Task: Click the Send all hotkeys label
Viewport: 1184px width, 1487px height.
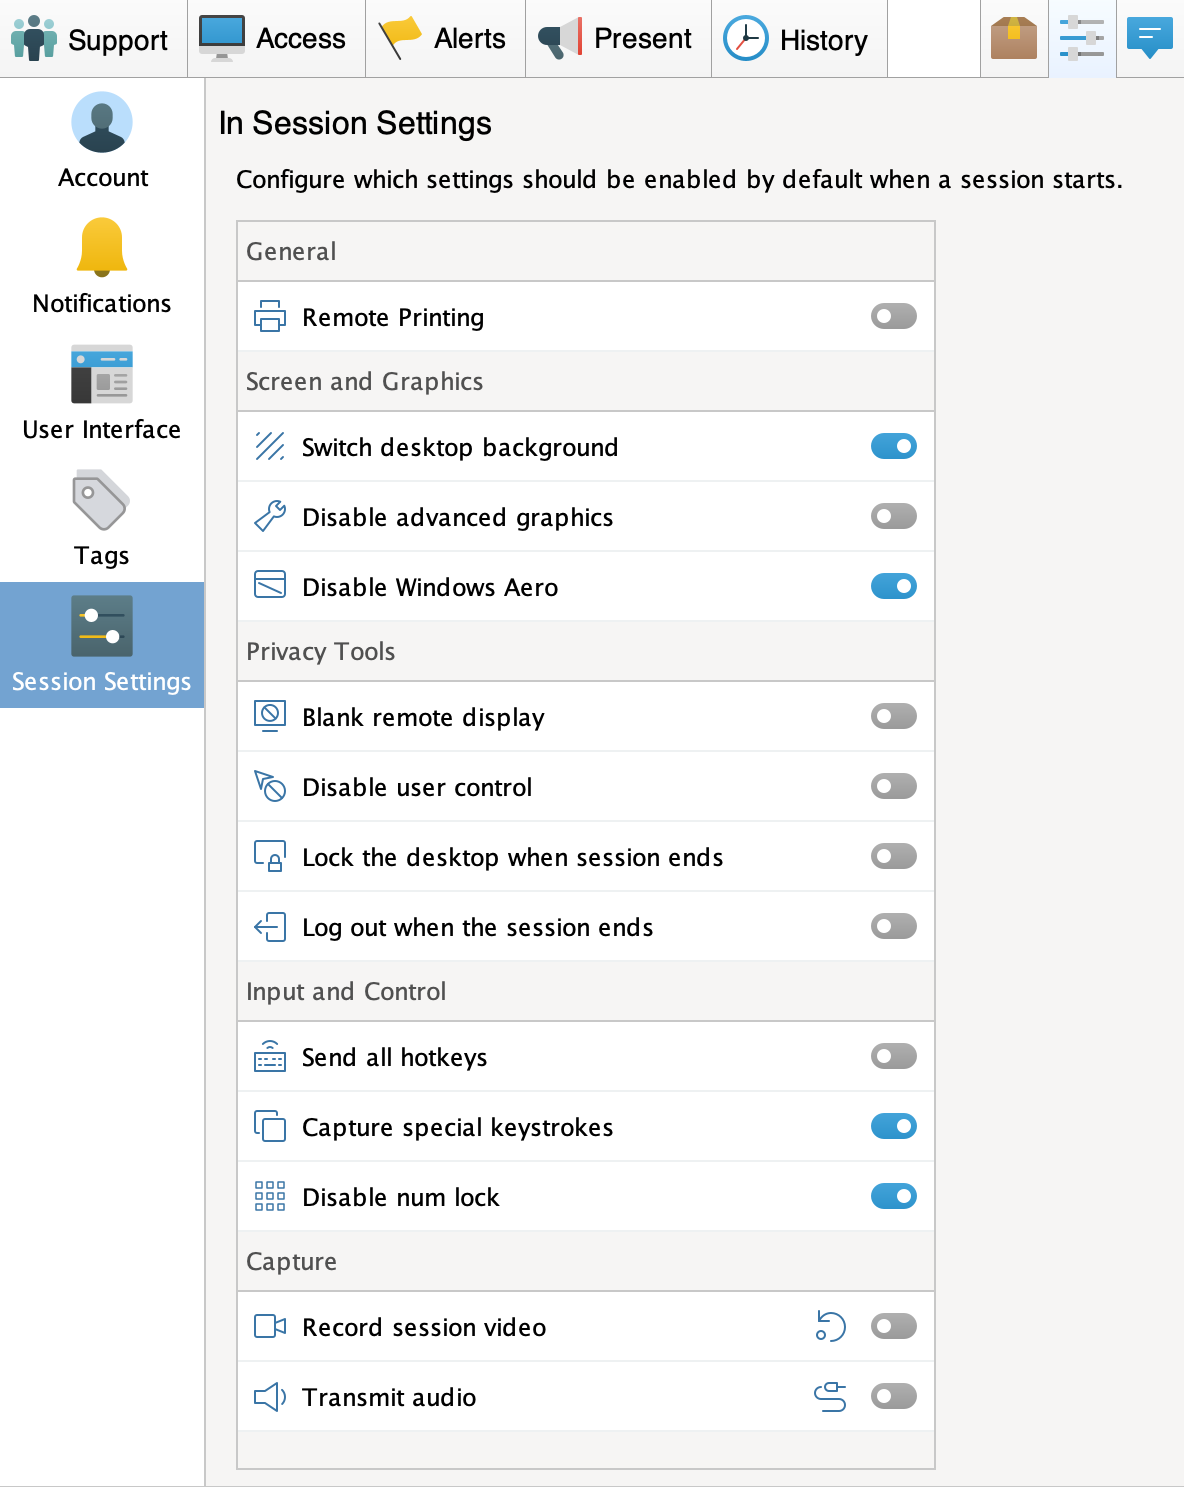Action: 394,1057
